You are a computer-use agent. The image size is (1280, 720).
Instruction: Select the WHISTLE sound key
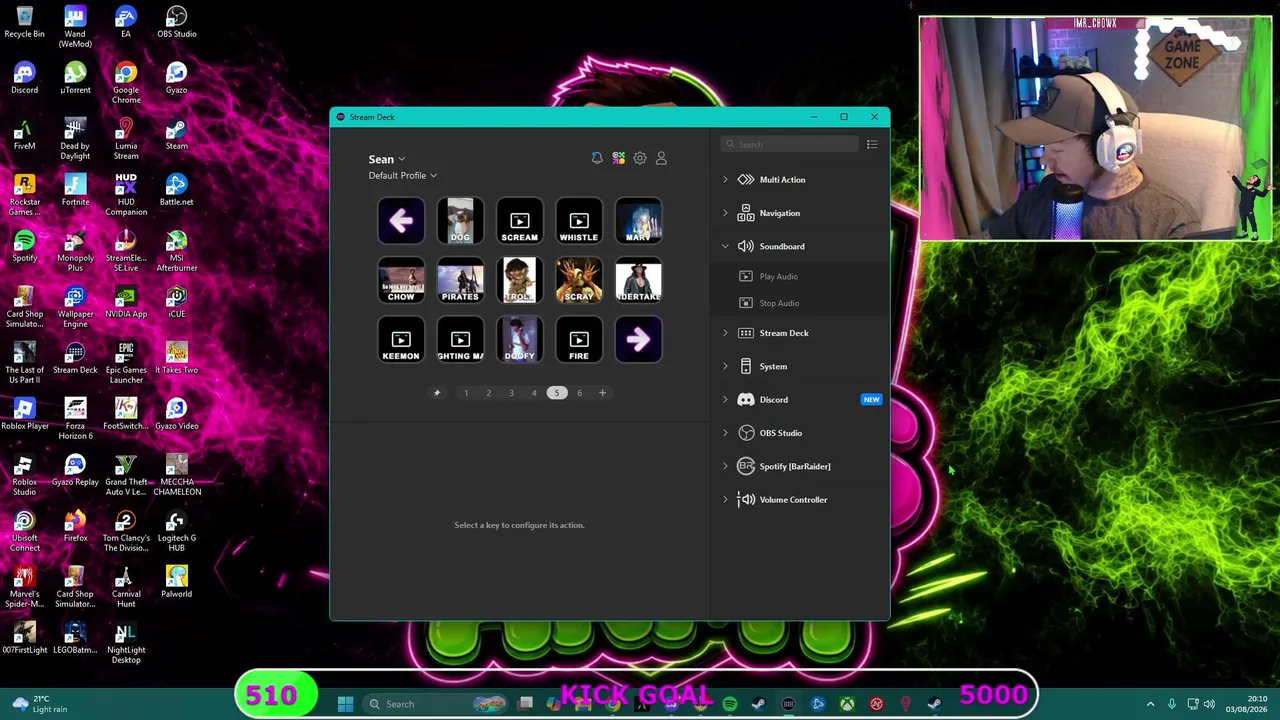pos(579,221)
